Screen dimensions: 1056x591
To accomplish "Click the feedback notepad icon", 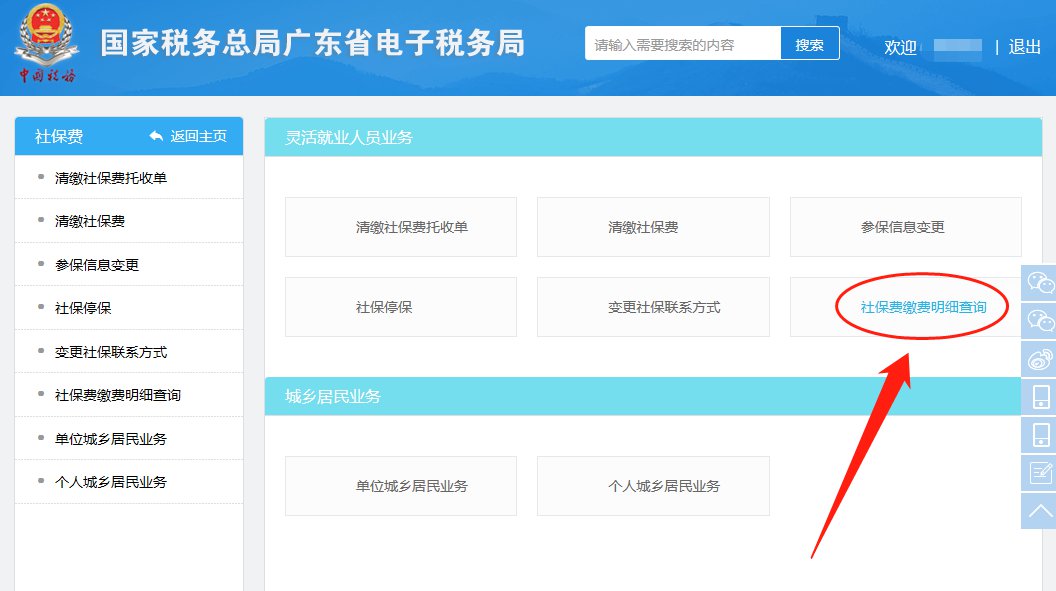I will [1040, 472].
